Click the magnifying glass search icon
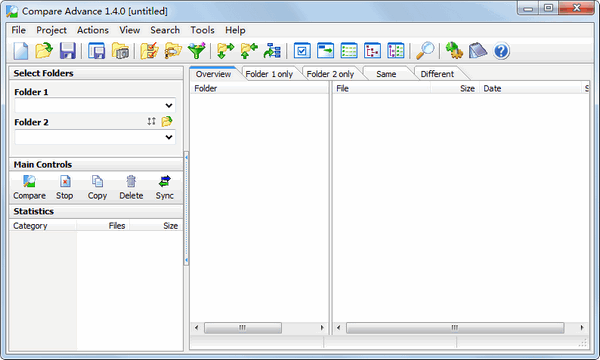The width and height of the screenshot is (600, 360). click(425, 51)
